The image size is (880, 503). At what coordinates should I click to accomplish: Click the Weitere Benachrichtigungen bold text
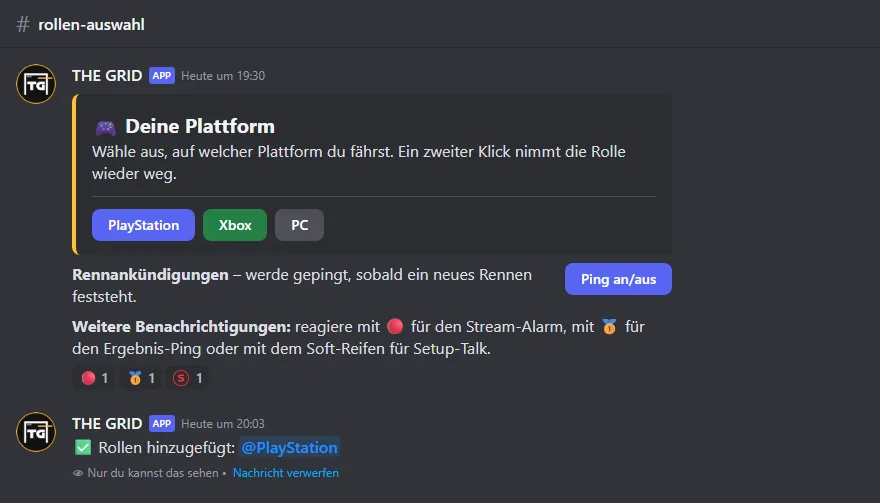click(x=182, y=327)
